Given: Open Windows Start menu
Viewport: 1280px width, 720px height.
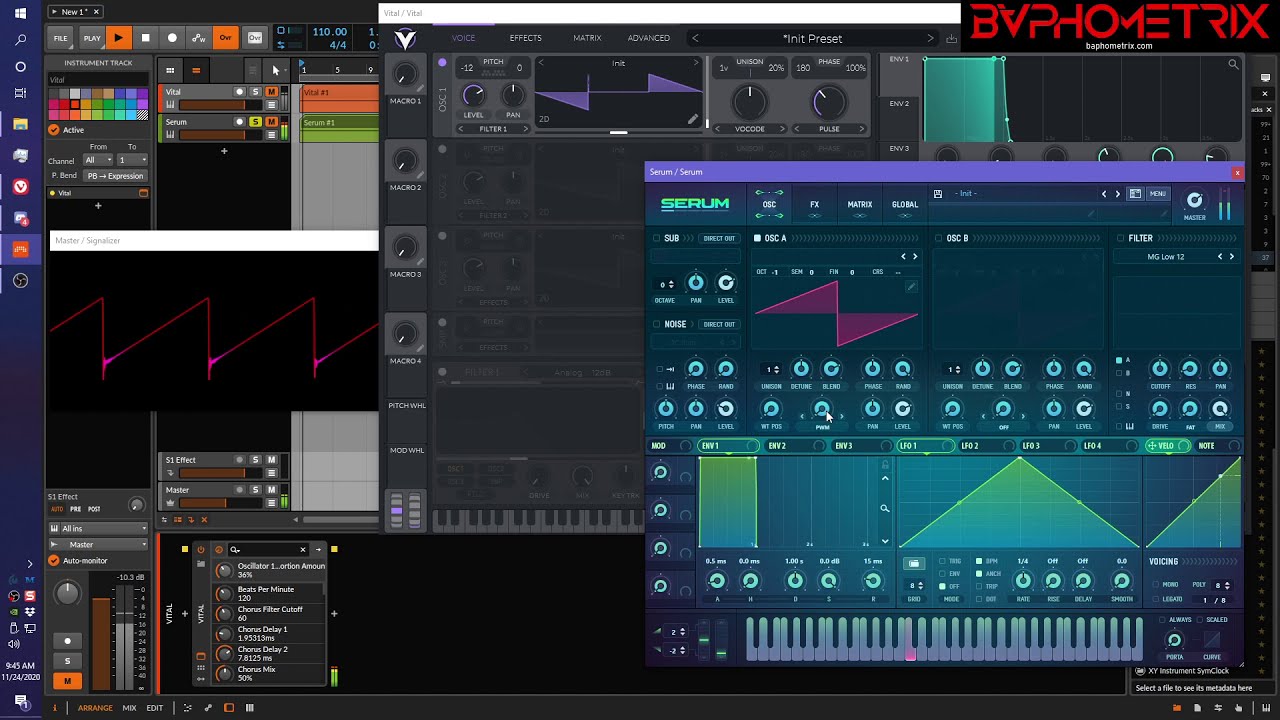Looking at the screenshot, I should pyautogui.click(x=20, y=14).
